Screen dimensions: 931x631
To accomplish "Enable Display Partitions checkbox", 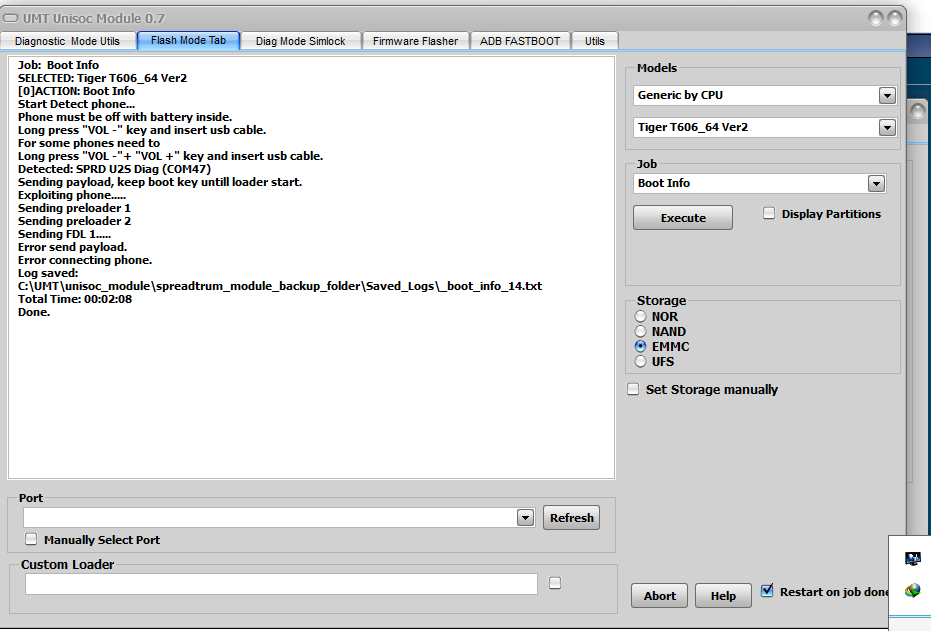I will point(769,213).
